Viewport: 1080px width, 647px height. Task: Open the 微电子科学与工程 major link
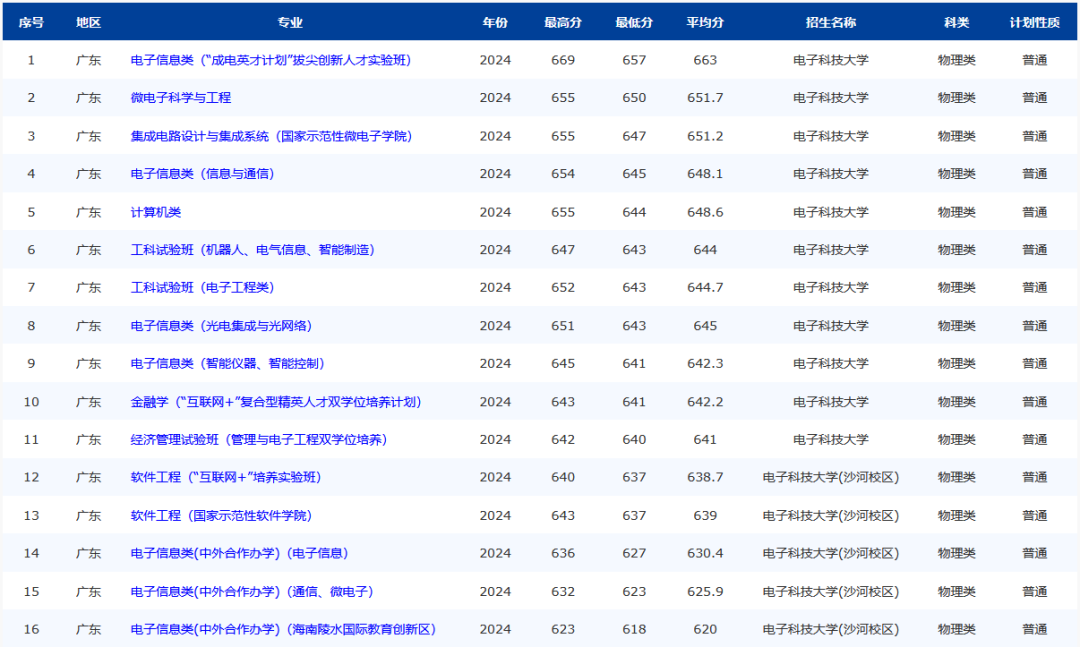180,98
